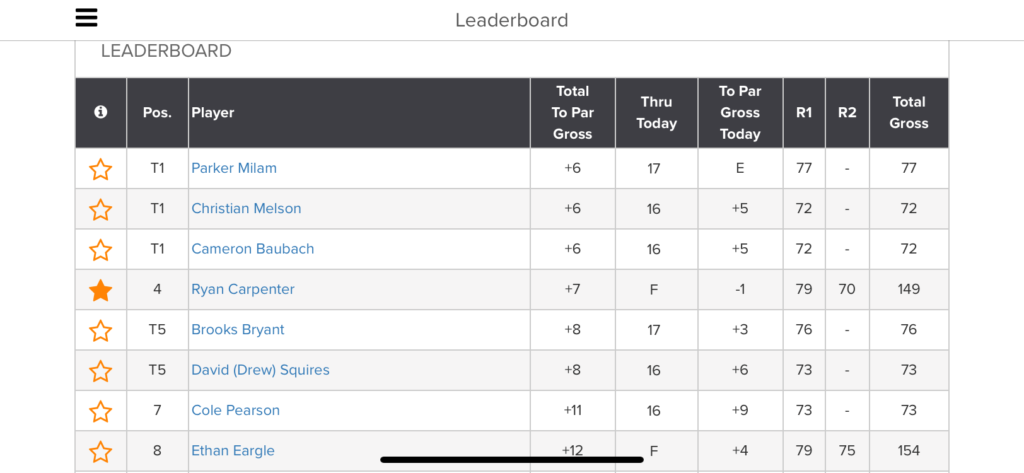Click the Total To Par Gross header
Viewport: 1024px width, 473px height.
pos(572,112)
